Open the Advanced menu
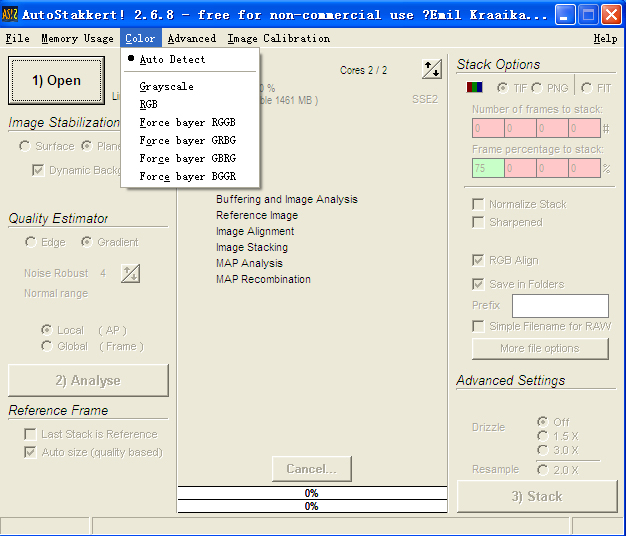Viewport: 626px width, 536px height. coord(192,38)
